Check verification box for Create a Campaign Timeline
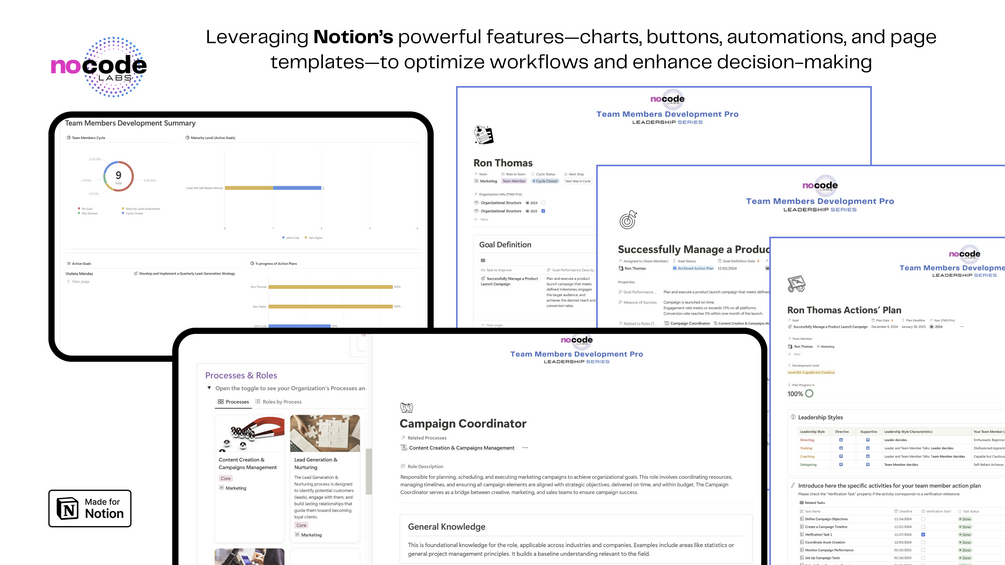Screen dimensions: 1005x565 click(x=923, y=527)
